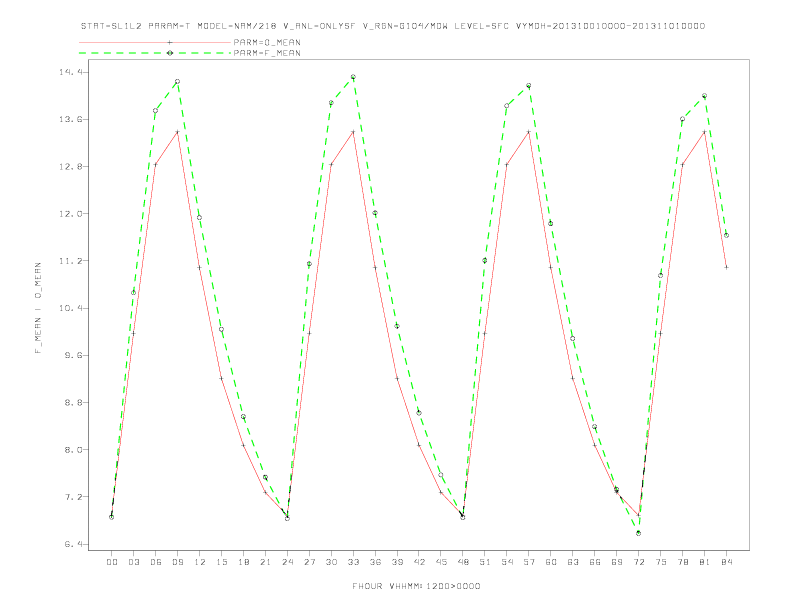Click x-axis tick label 36
Image resolution: width=792 pixels, height=612 pixels.
(x=375, y=562)
